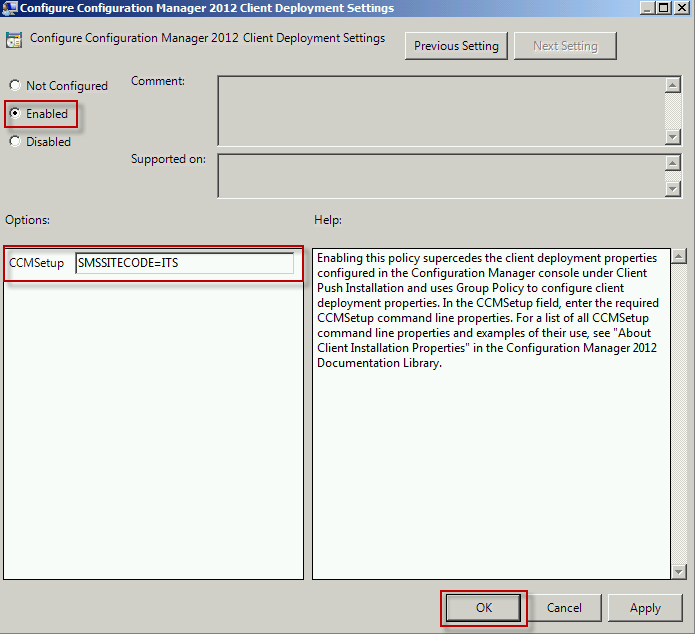Confirm the dialog with OK
The image size is (695, 634).
pyautogui.click(x=484, y=608)
